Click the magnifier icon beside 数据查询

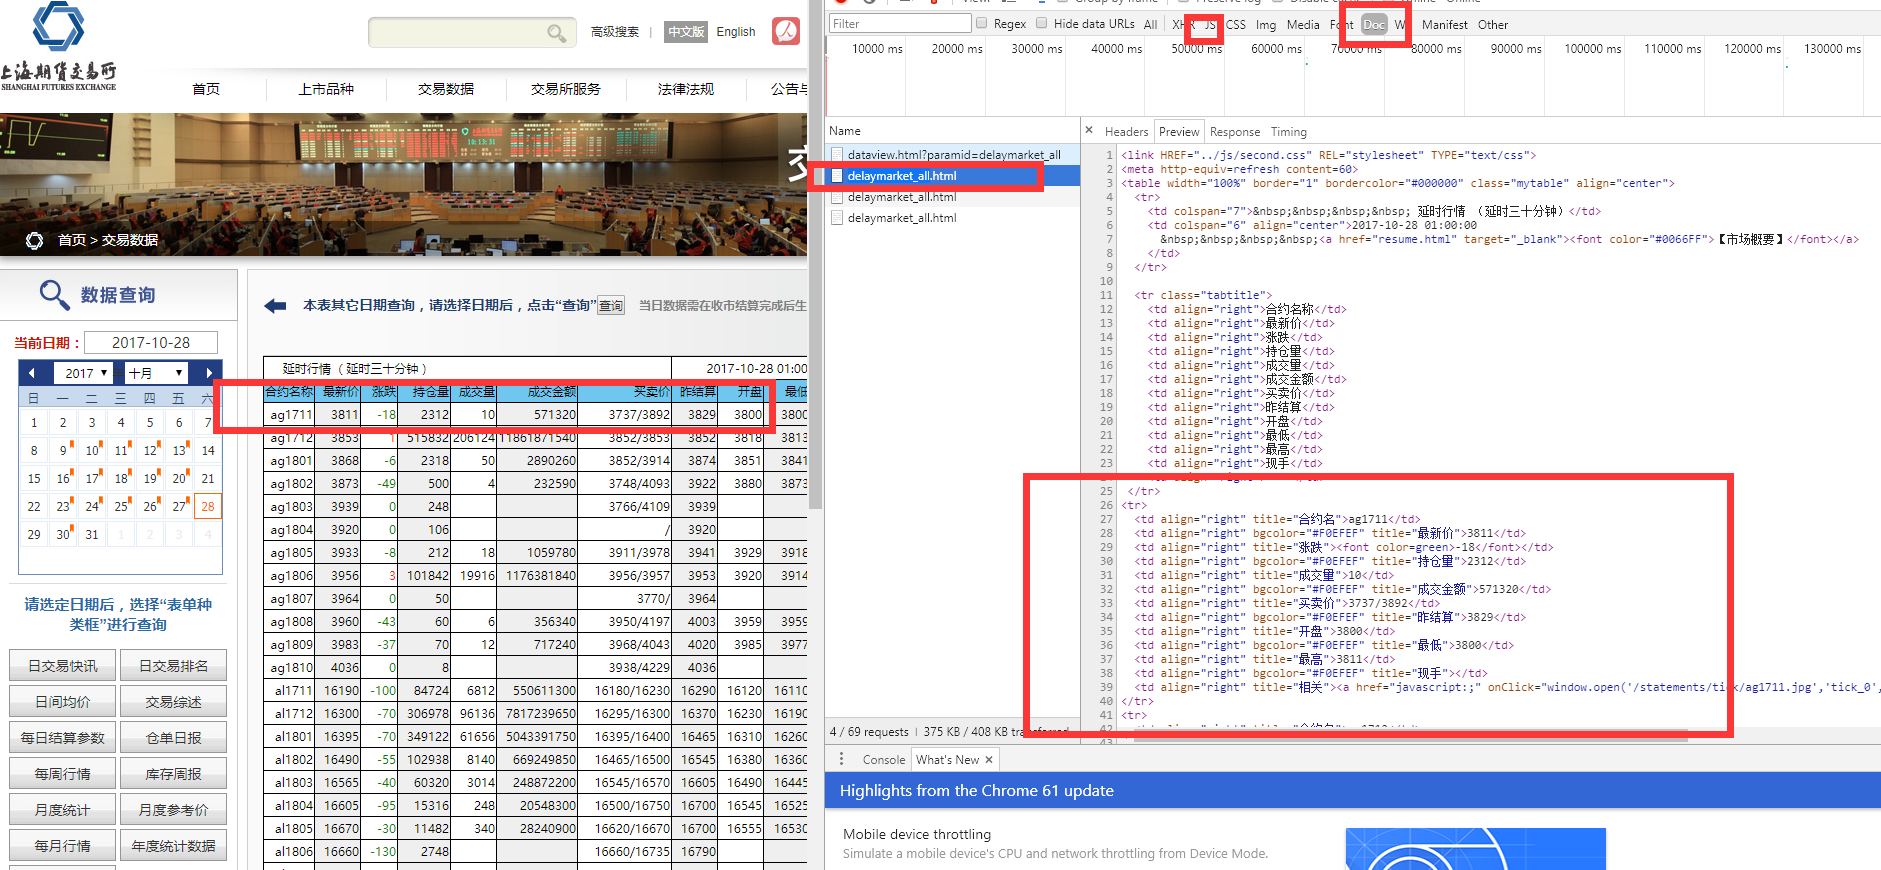click(x=54, y=294)
